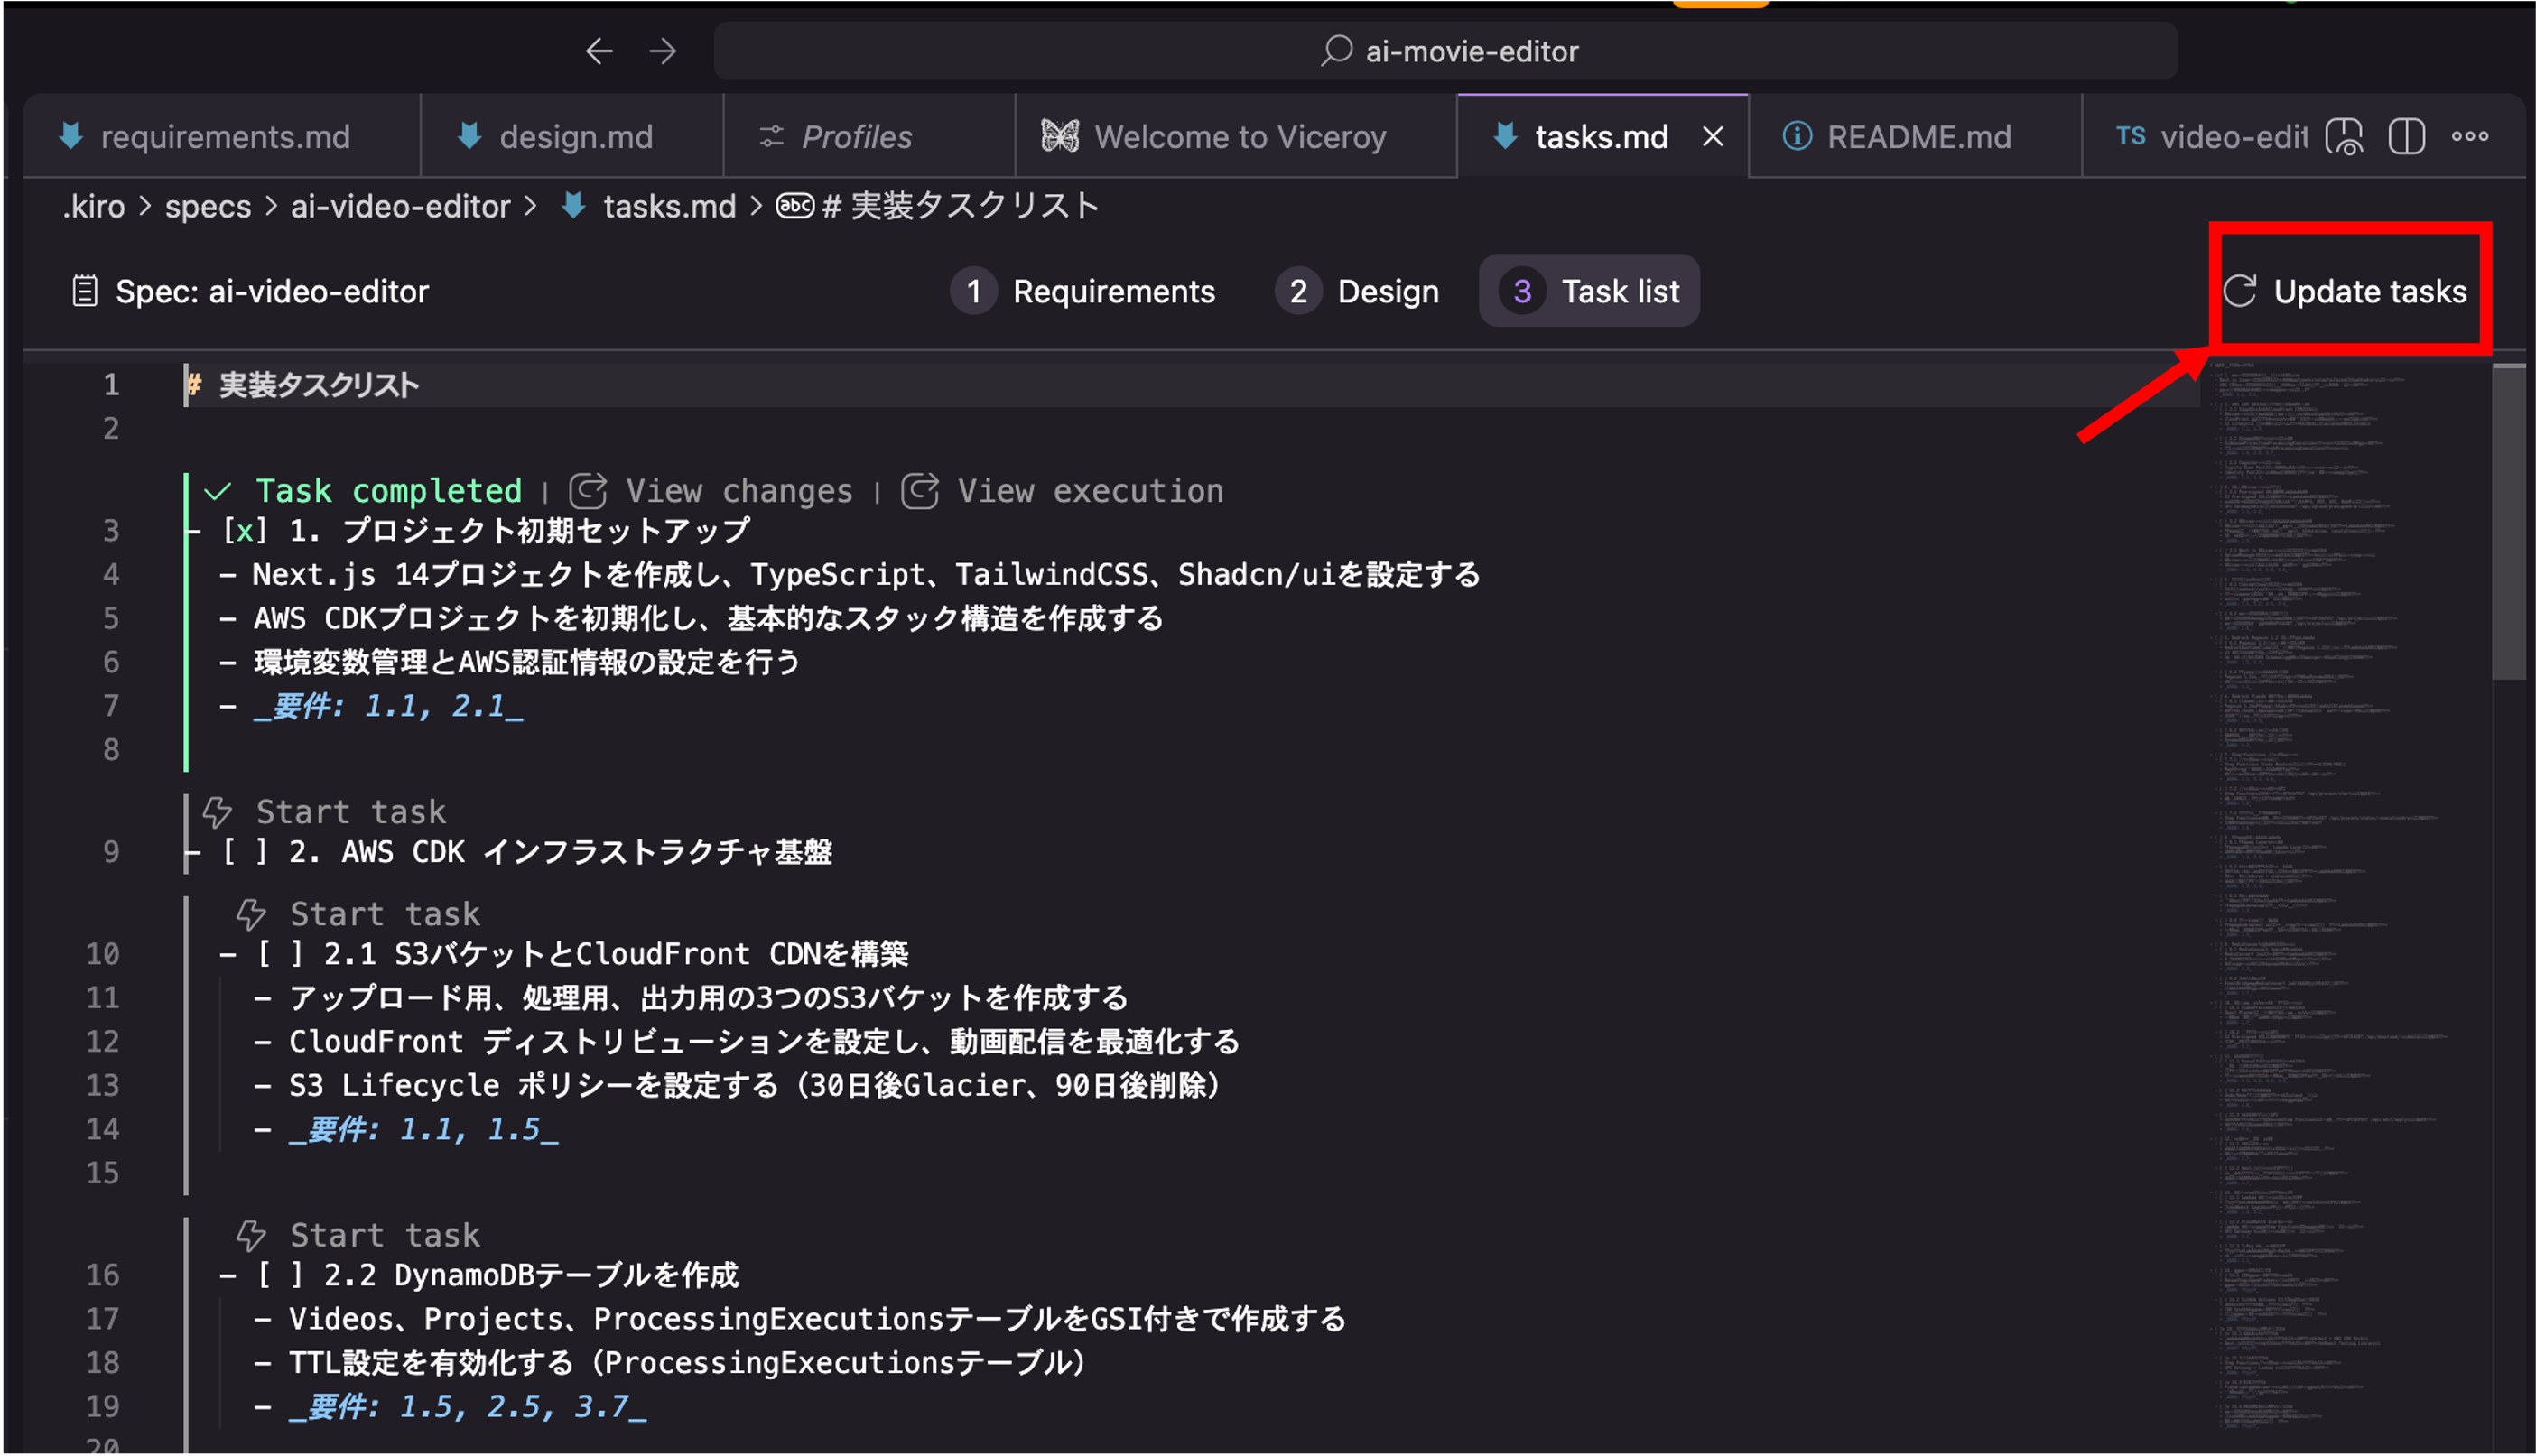Click lightning icon for task 2.2 DynamoDB

point(251,1235)
